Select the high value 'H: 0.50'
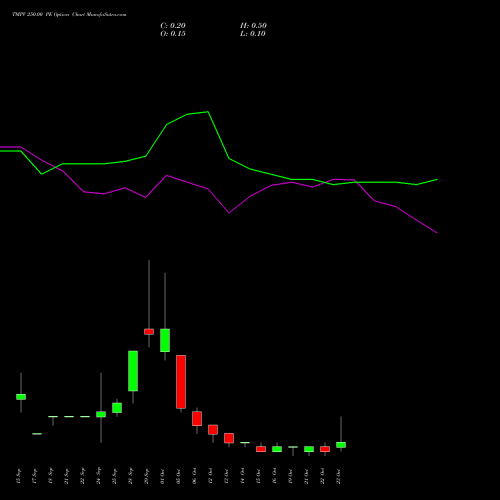 coord(253,26)
